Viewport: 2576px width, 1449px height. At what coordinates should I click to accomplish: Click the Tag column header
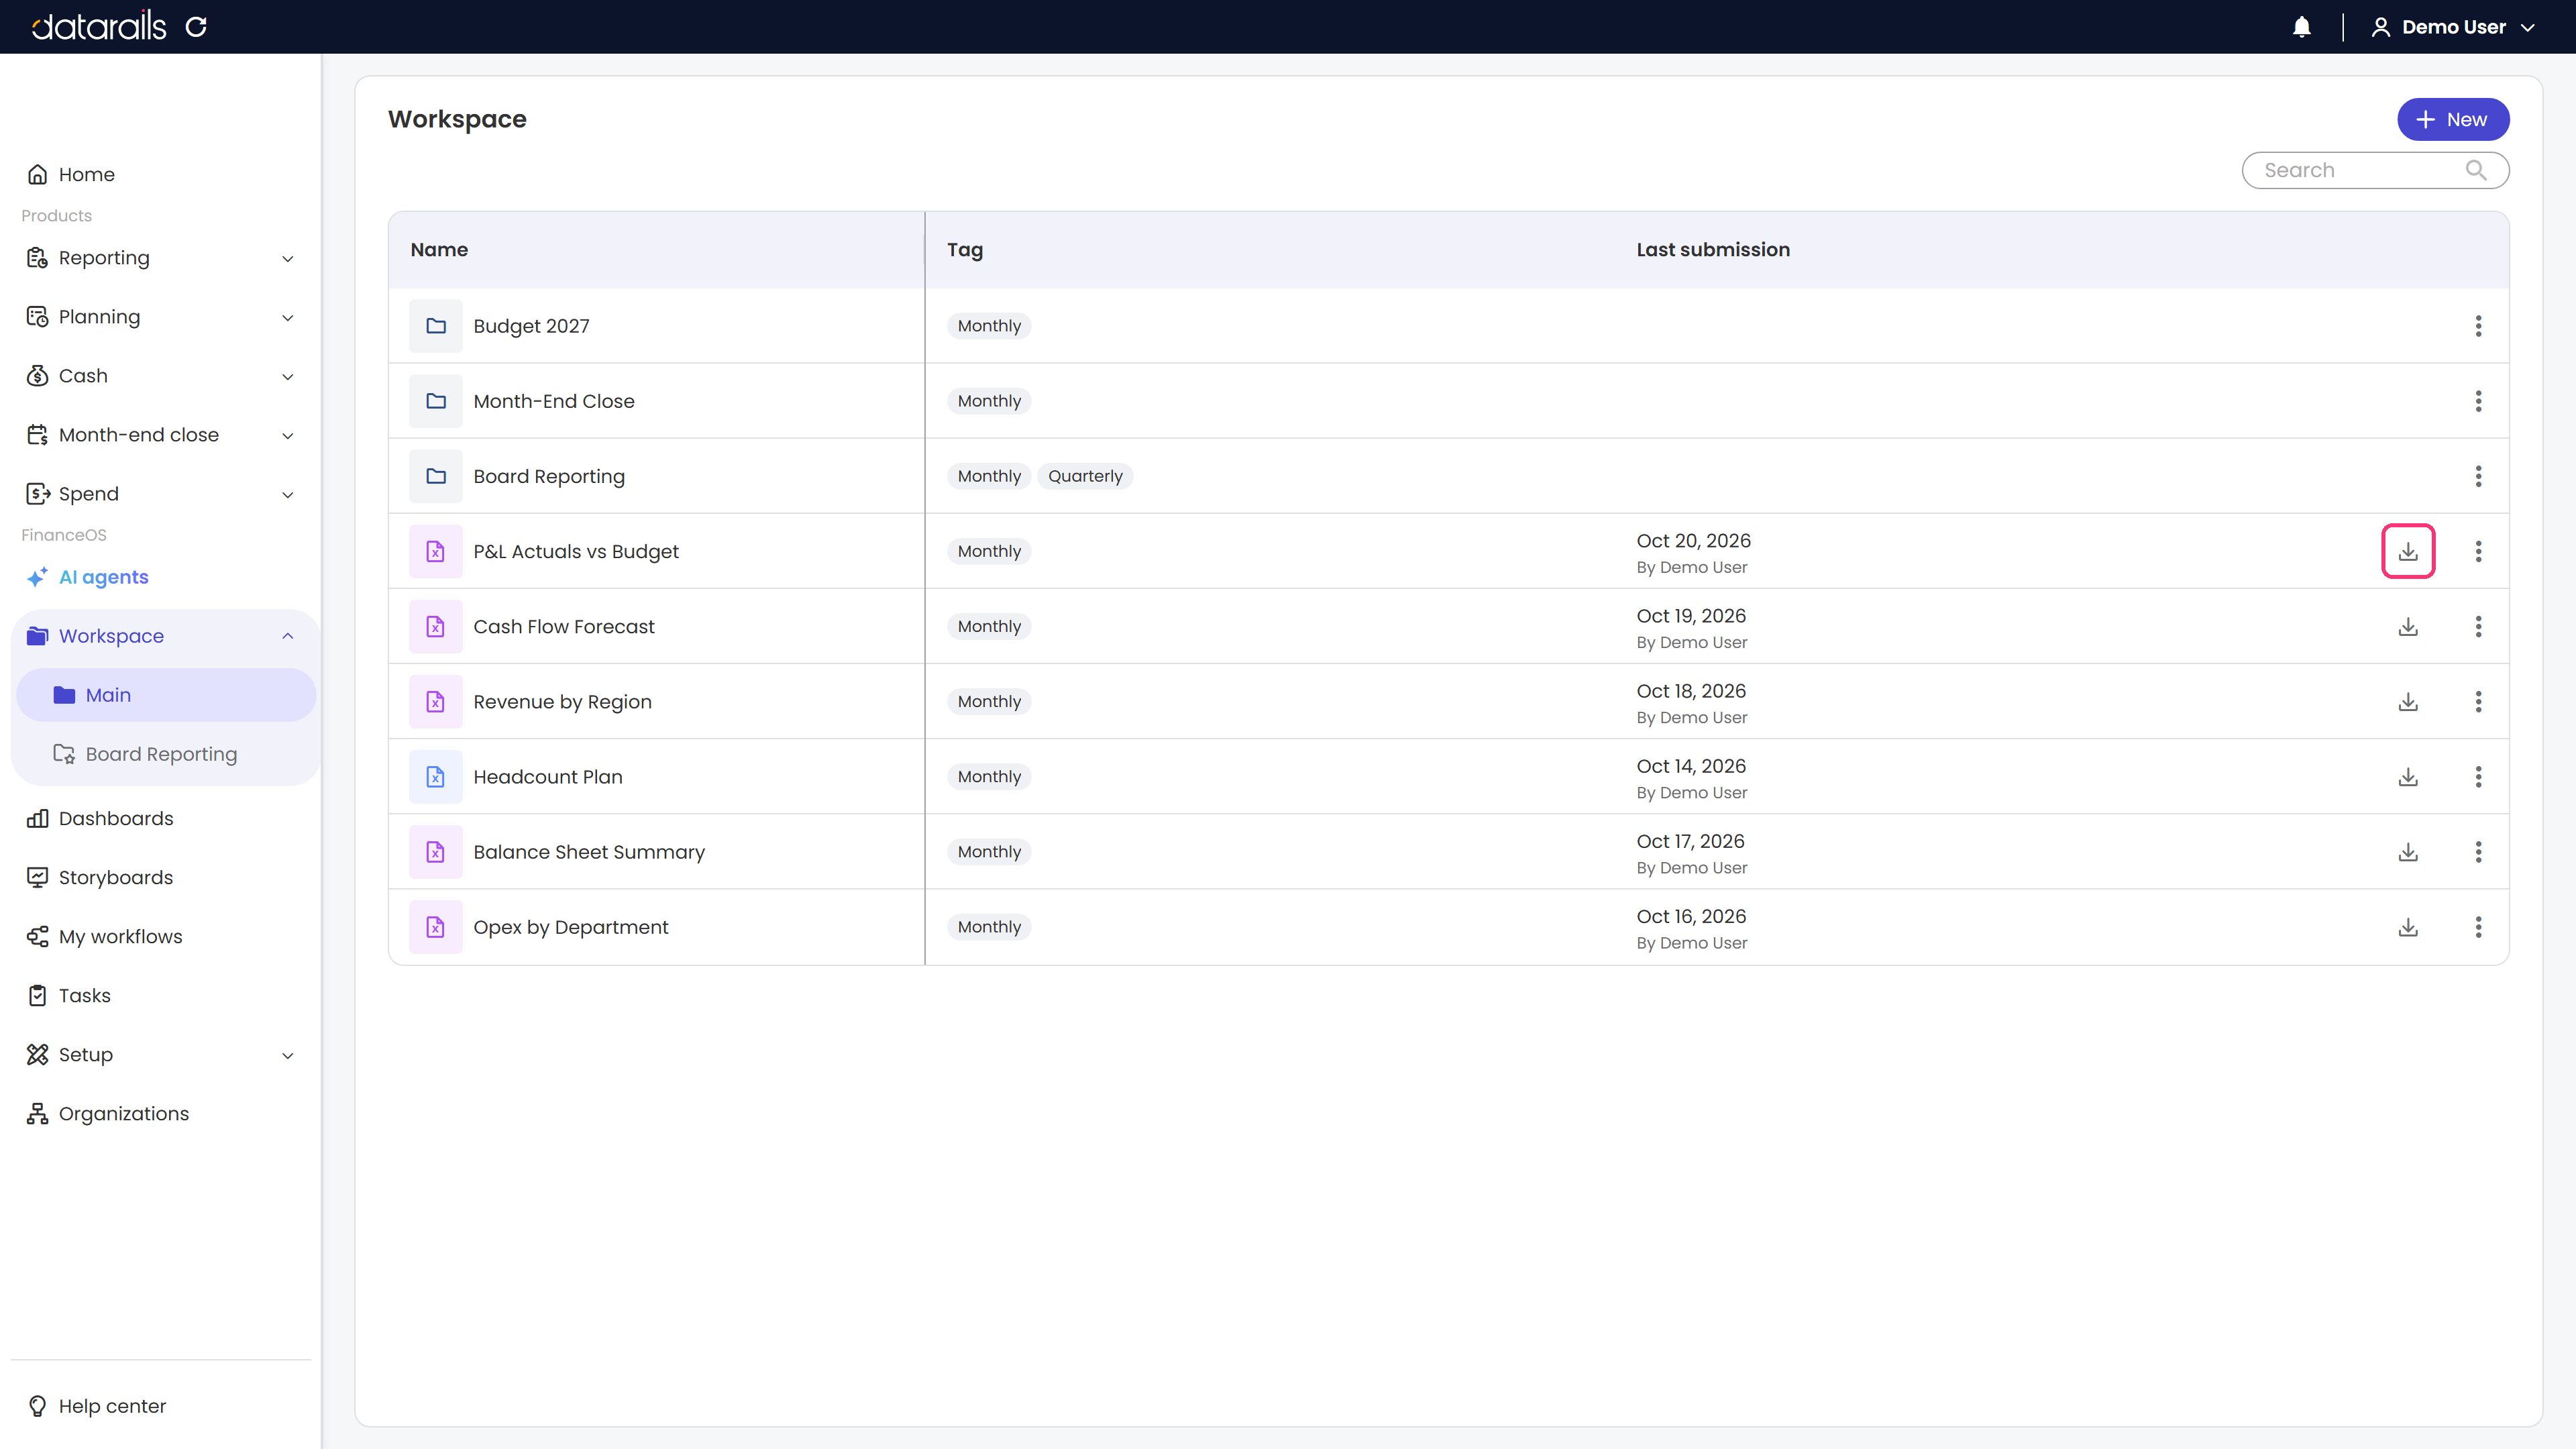[965, 250]
